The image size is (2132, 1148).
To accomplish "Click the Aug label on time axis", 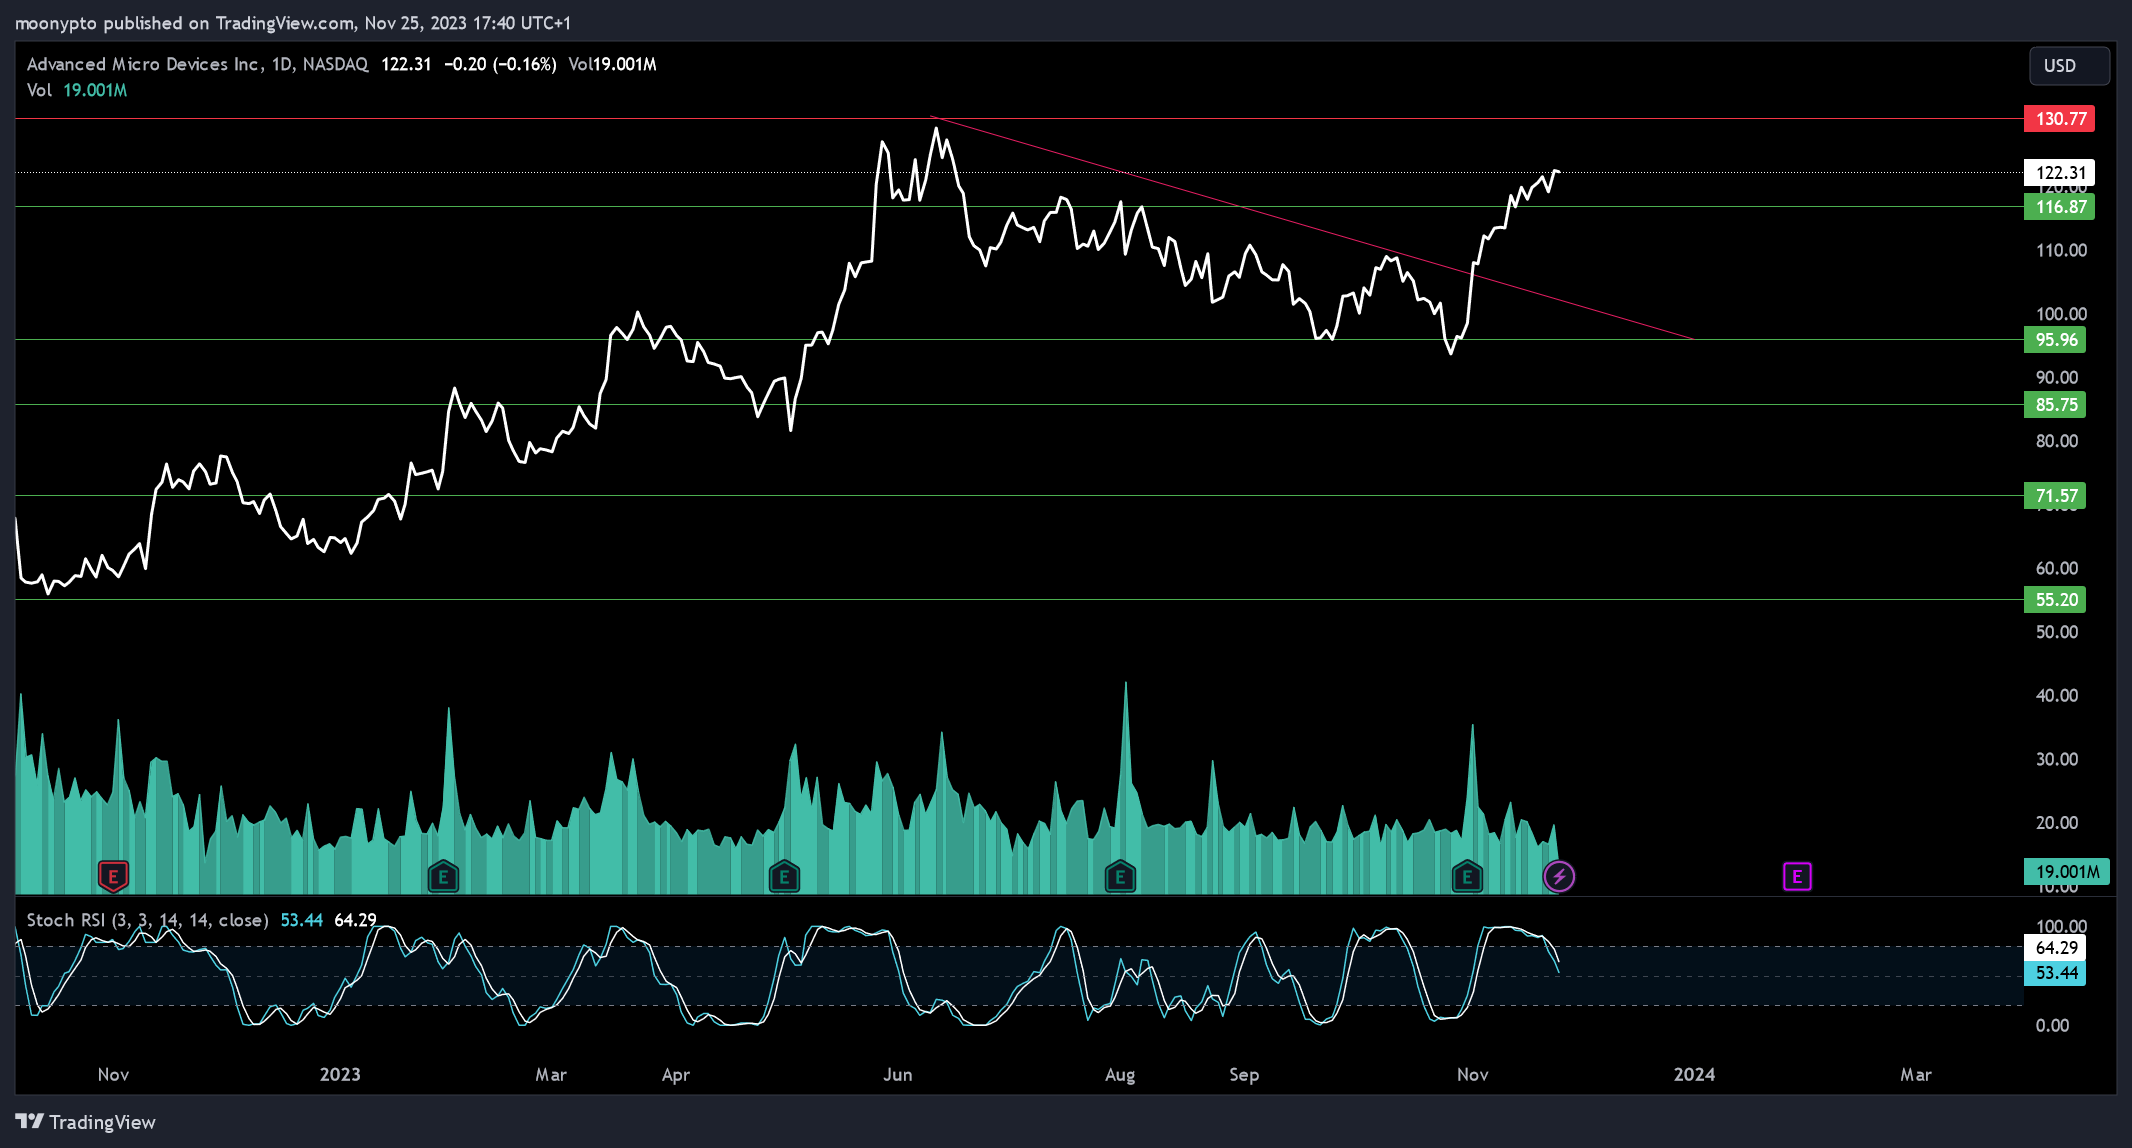I will 1120,1074.
